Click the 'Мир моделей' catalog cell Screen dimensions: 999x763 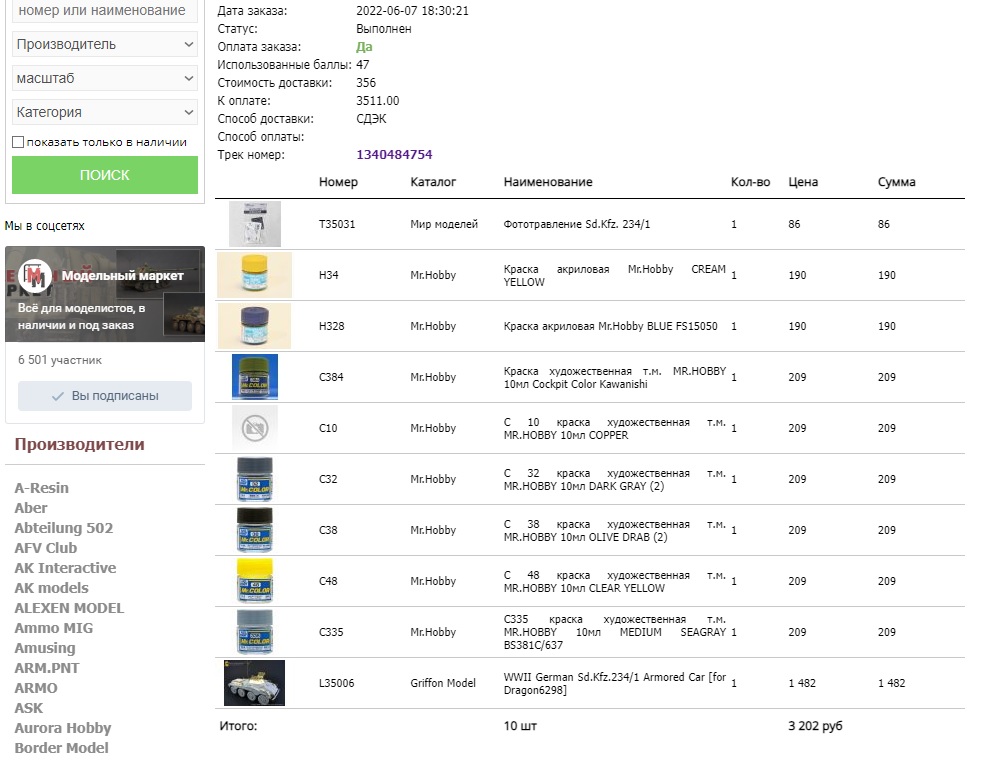pyautogui.click(x=443, y=224)
